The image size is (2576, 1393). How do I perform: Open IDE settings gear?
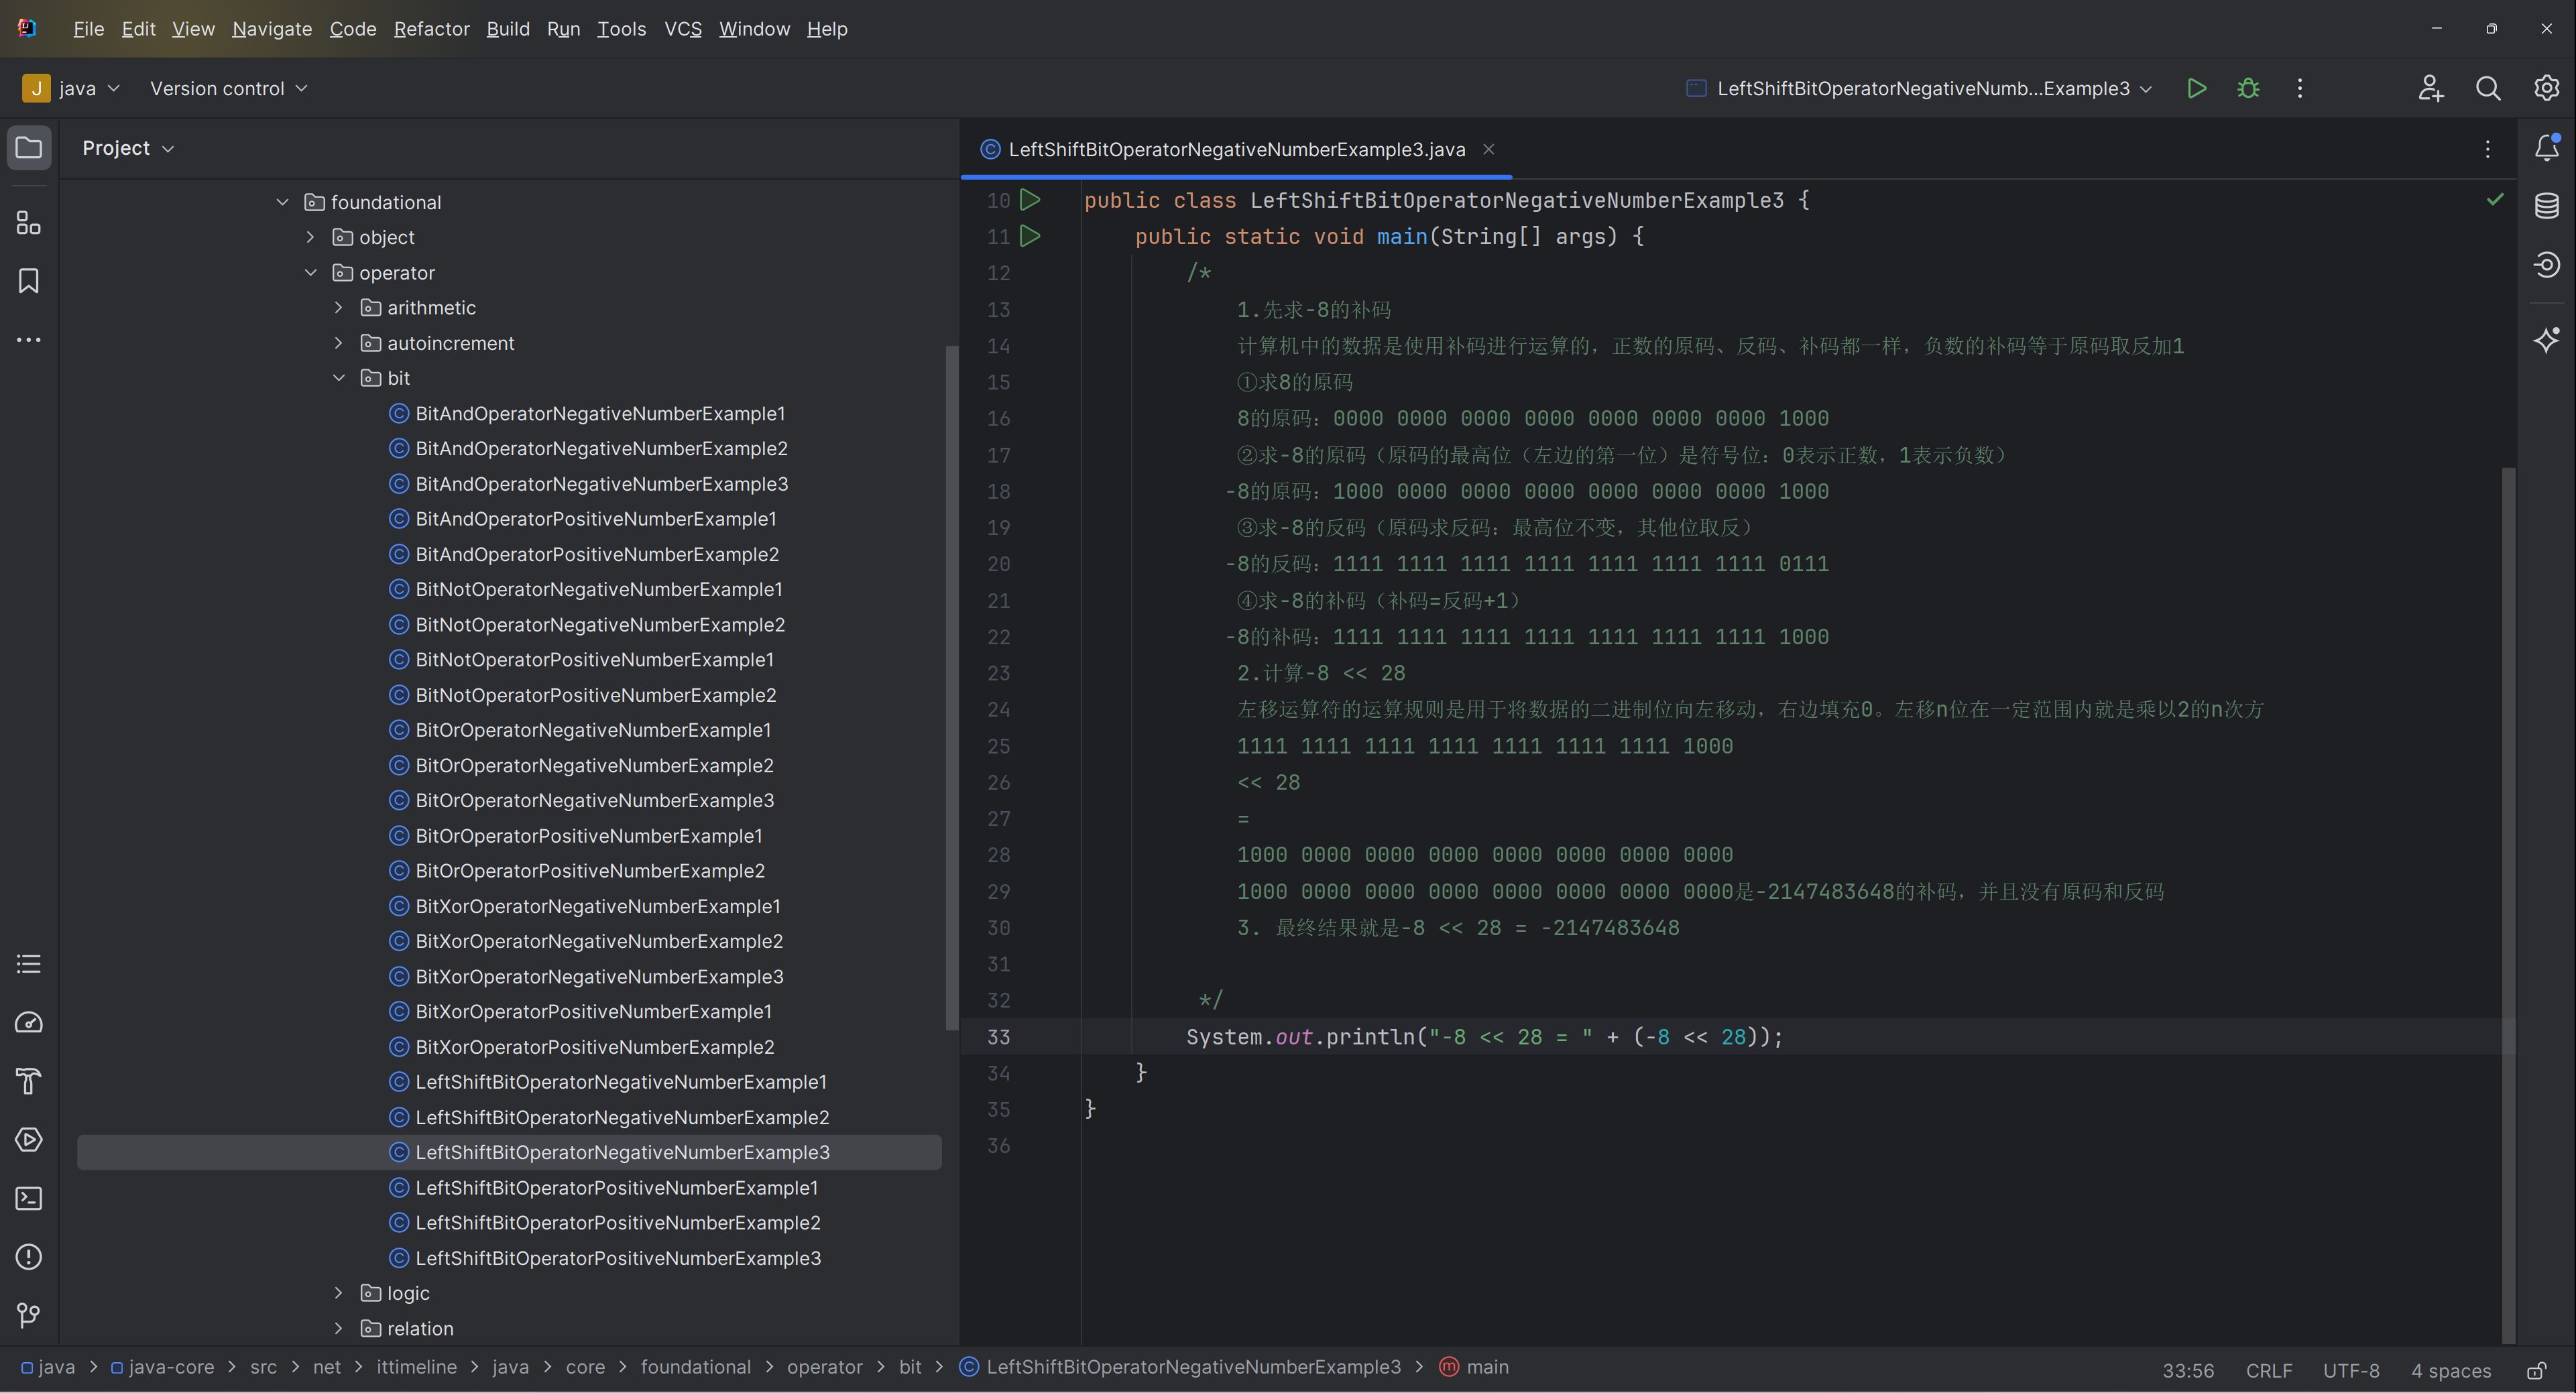2546,88
